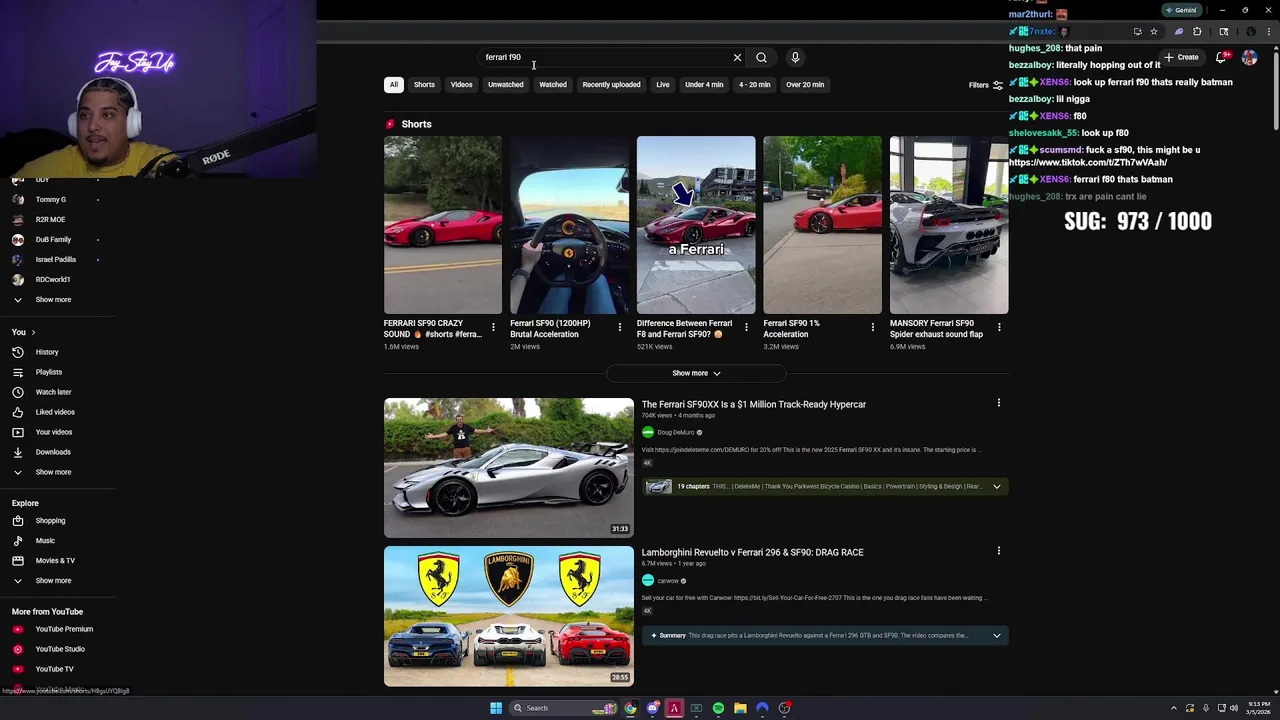Start voice search with the microphone icon
The height and width of the screenshot is (720, 1280).
pyautogui.click(x=795, y=57)
